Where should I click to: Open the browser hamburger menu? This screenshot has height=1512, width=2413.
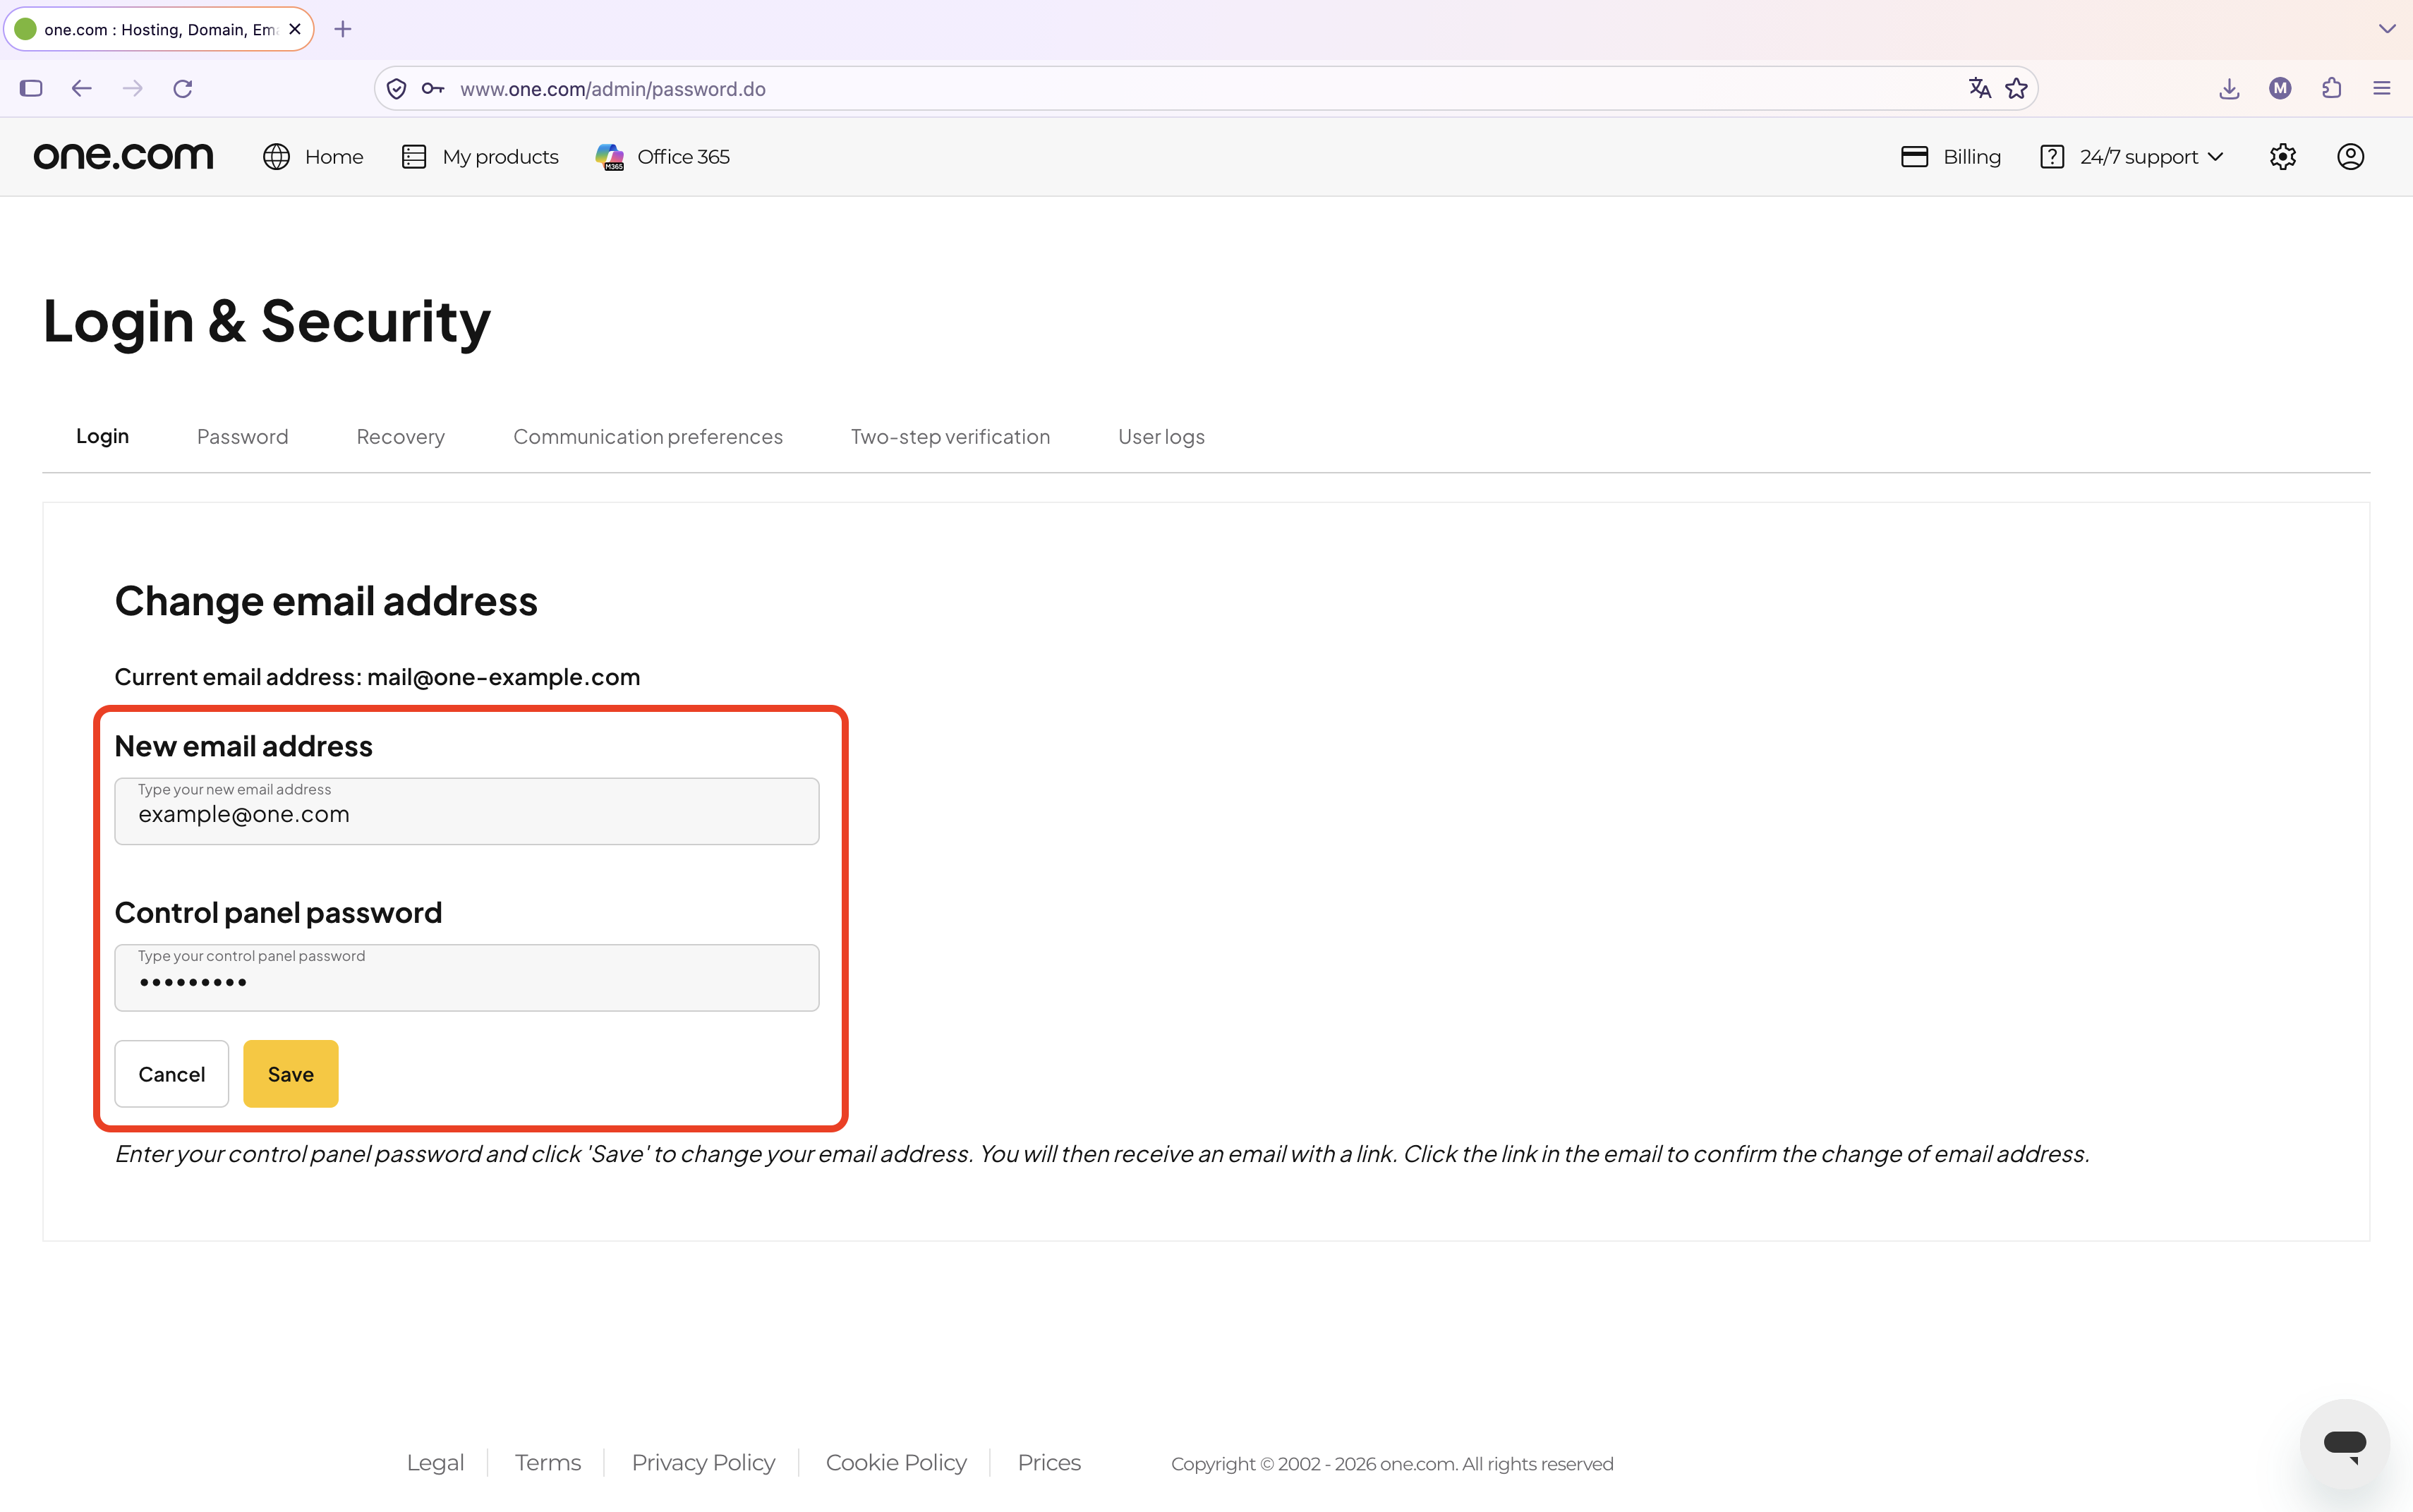tap(2382, 88)
